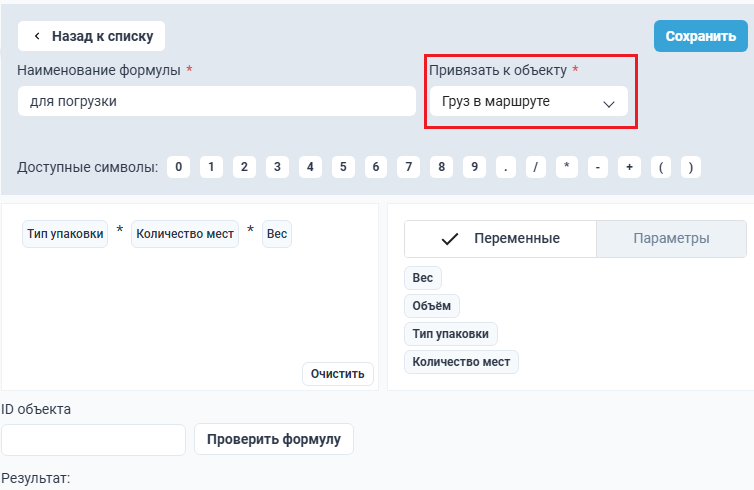Insert symbol 8 into formula
The height and width of the screenshot is (490, 754).
441,167
